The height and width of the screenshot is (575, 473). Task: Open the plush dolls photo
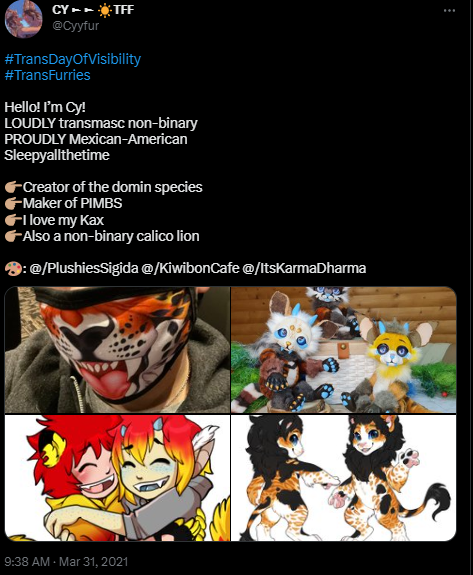(344, 350)
